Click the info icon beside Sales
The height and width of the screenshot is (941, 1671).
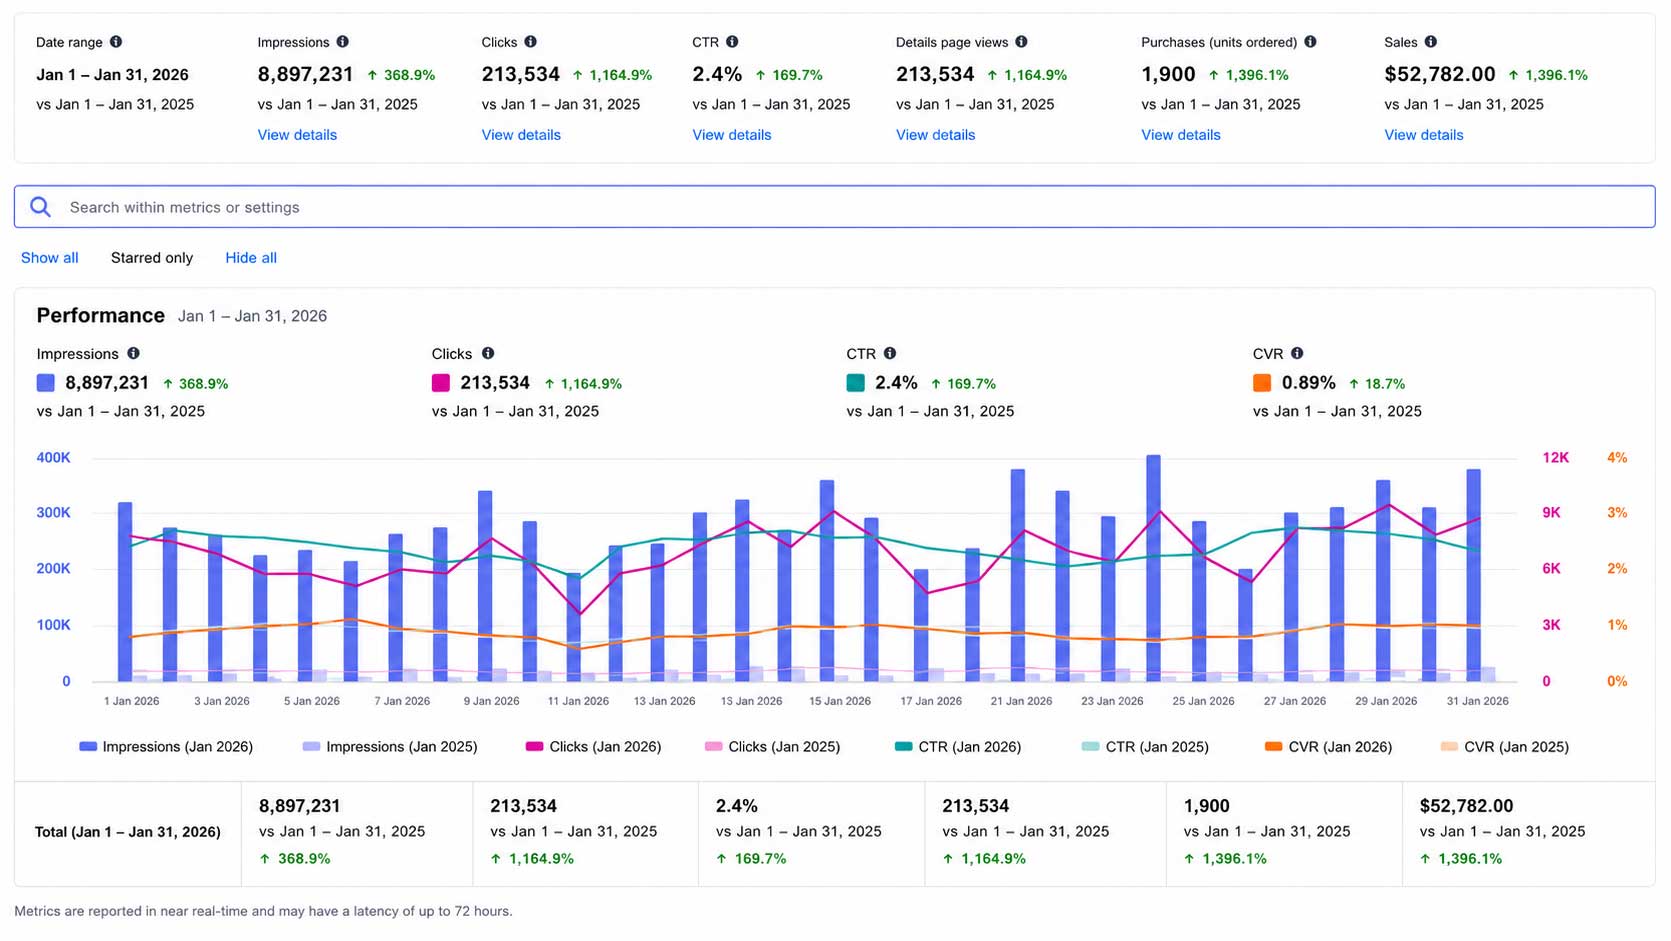pos(1431,42)
